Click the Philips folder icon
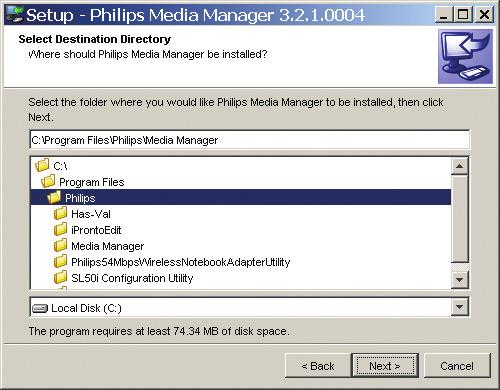 [54, 197]
